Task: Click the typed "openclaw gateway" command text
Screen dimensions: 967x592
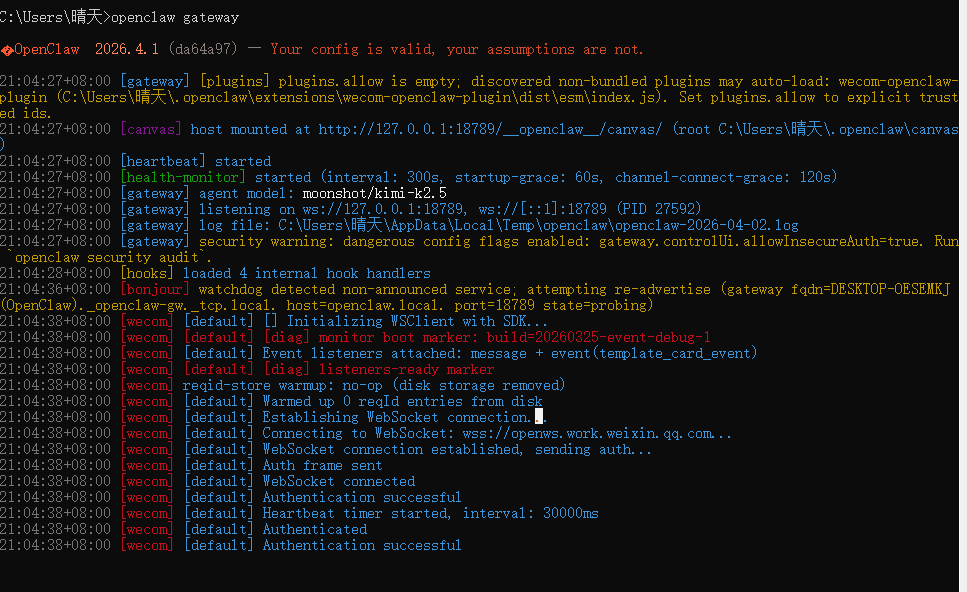Action: (x=175, y=17)
